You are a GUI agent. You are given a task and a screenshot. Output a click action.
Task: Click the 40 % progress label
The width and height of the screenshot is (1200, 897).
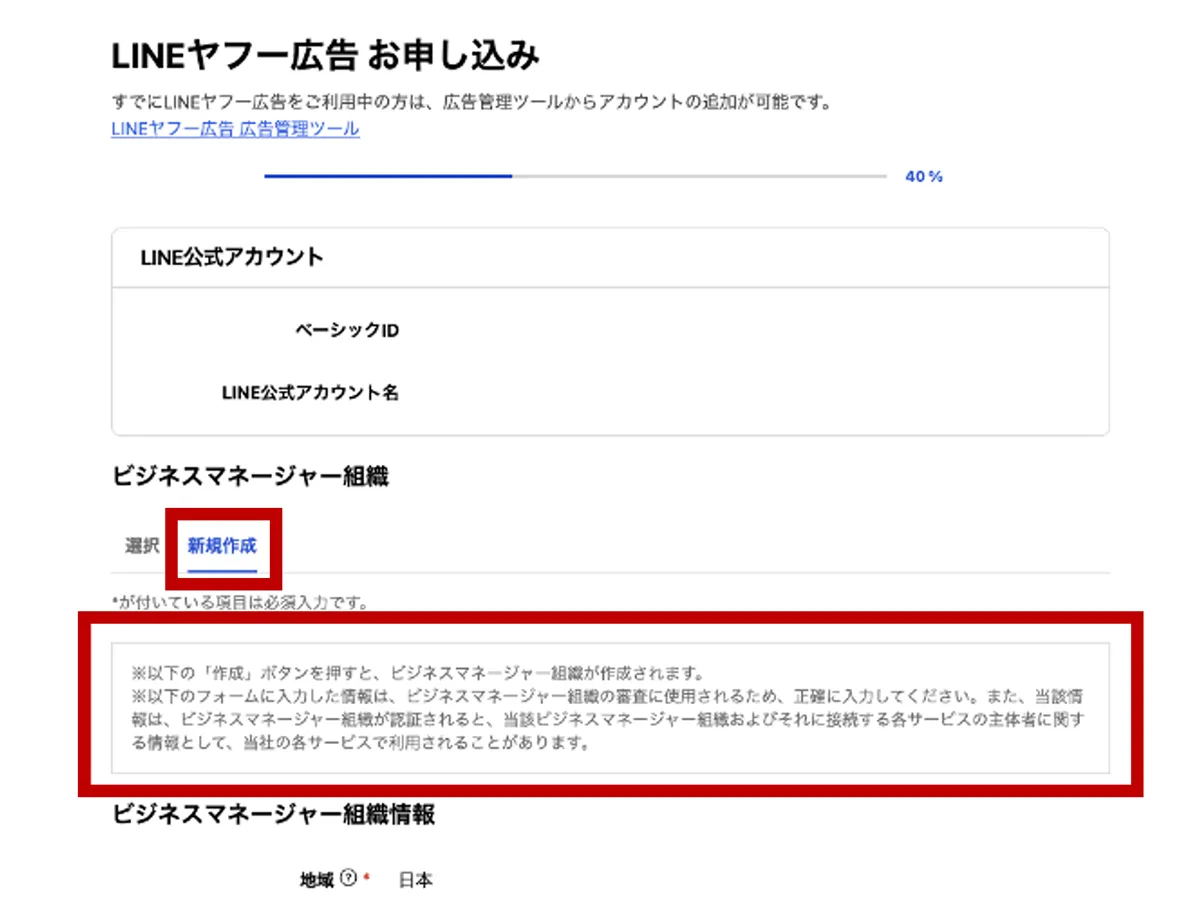[x=924, y=176]
